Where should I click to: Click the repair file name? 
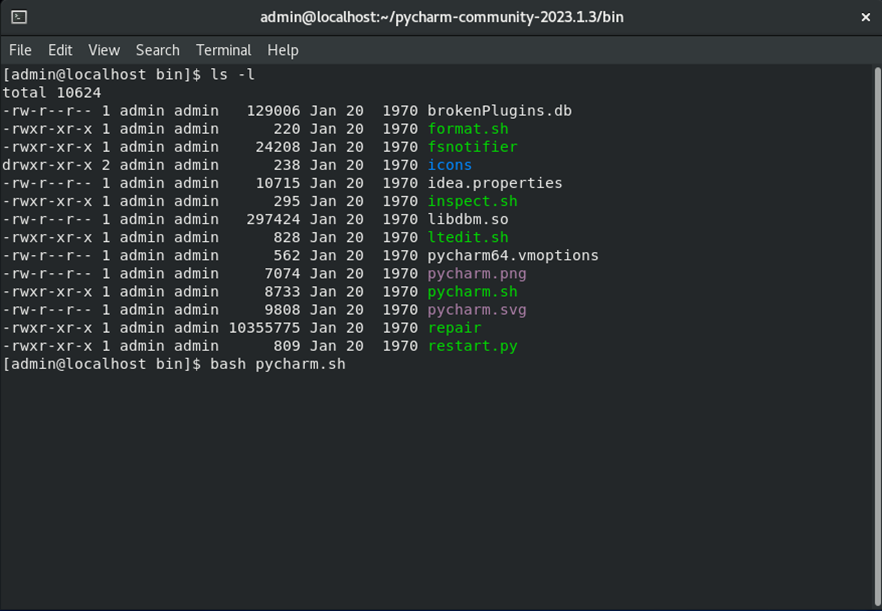(x=454, y=327)
